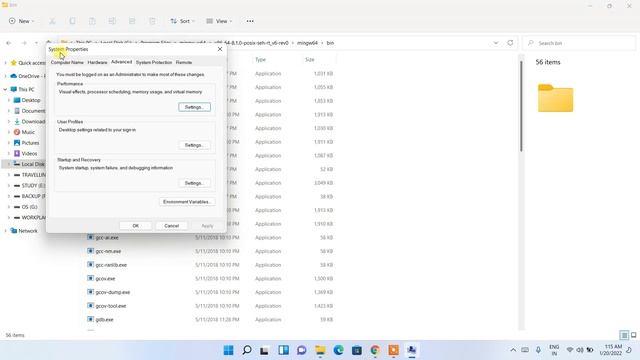The height and width of the screenshot is (360, 640).
Task: Click the gdb.exe application icon
Action: click(x=91, y=319)
